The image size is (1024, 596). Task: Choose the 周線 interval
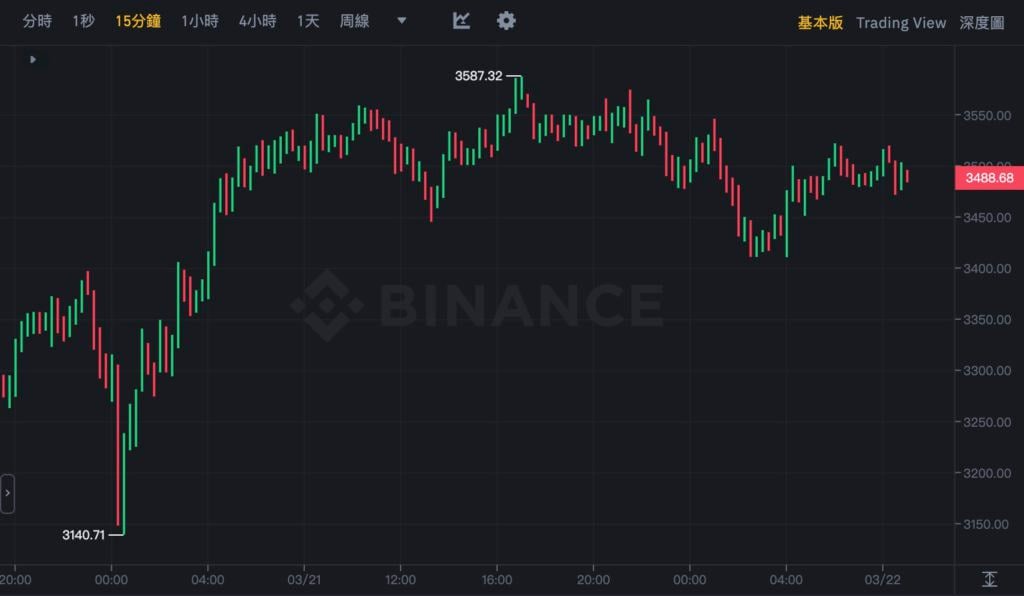pos(354,21)
